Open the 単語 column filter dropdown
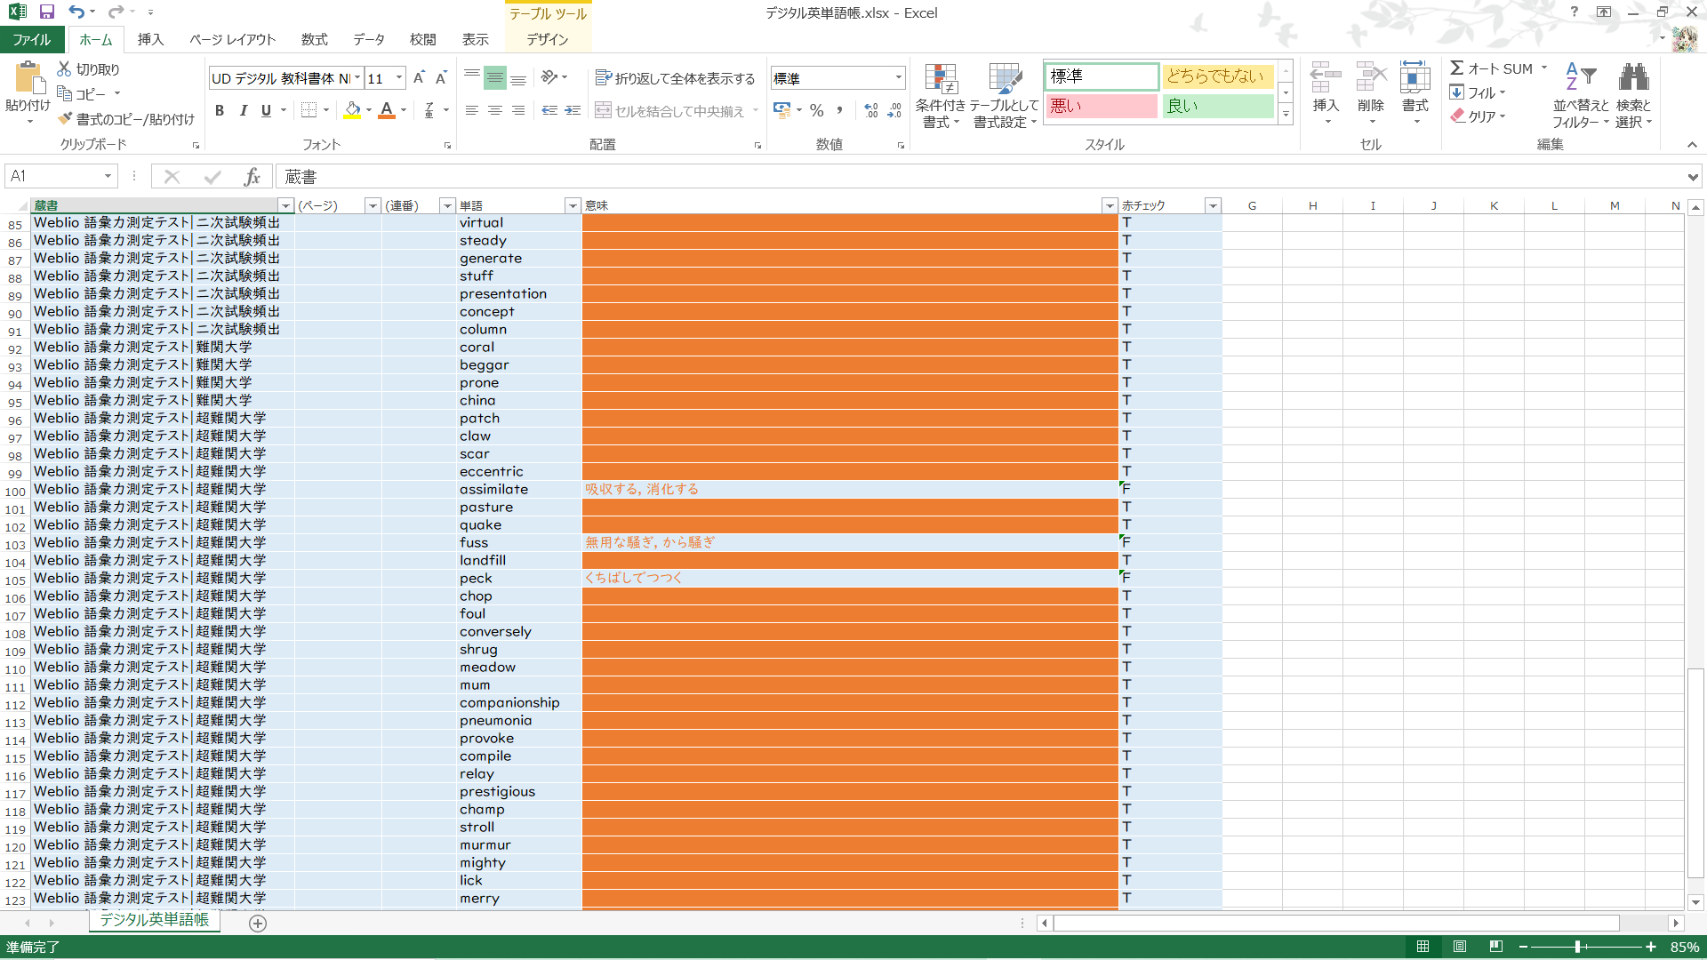 [x=572, y=206]
